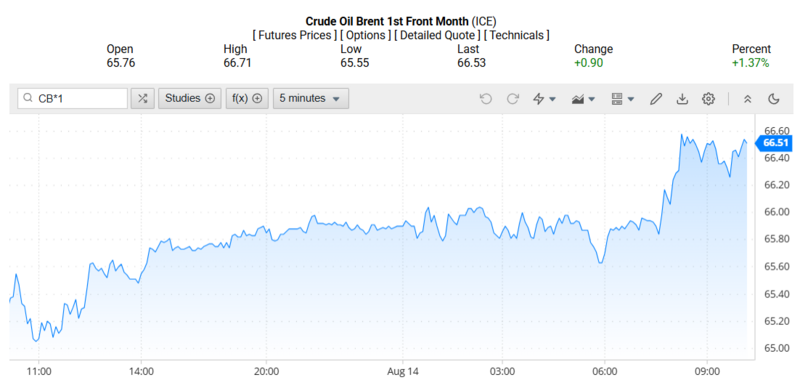Screen dimensions: 800x380
Task: Open the Futures Prices link
Action: (295, 35)
